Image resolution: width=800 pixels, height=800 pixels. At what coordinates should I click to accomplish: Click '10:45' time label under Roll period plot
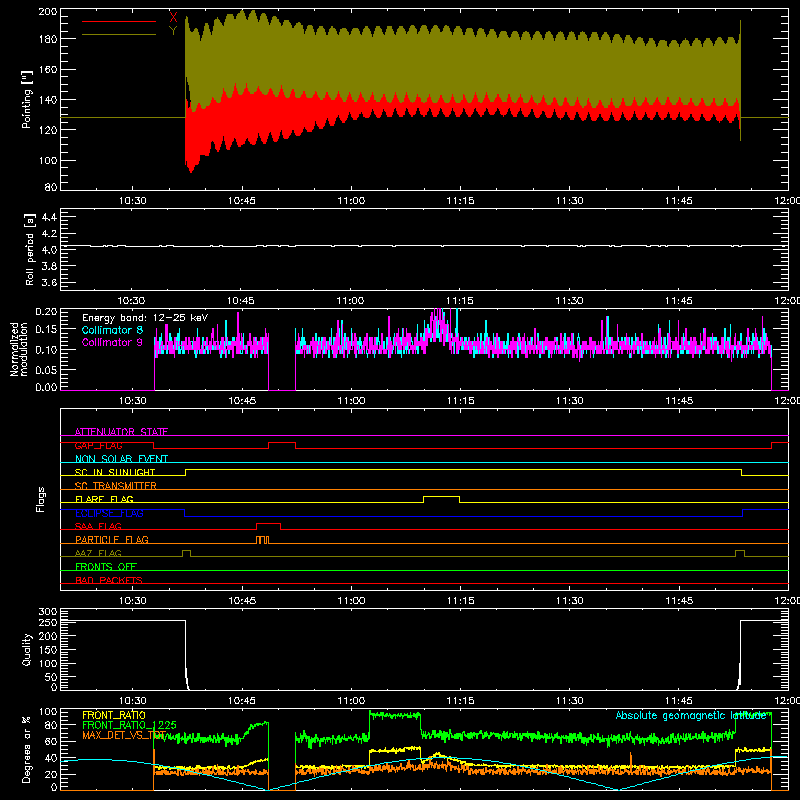pos(240,301)
